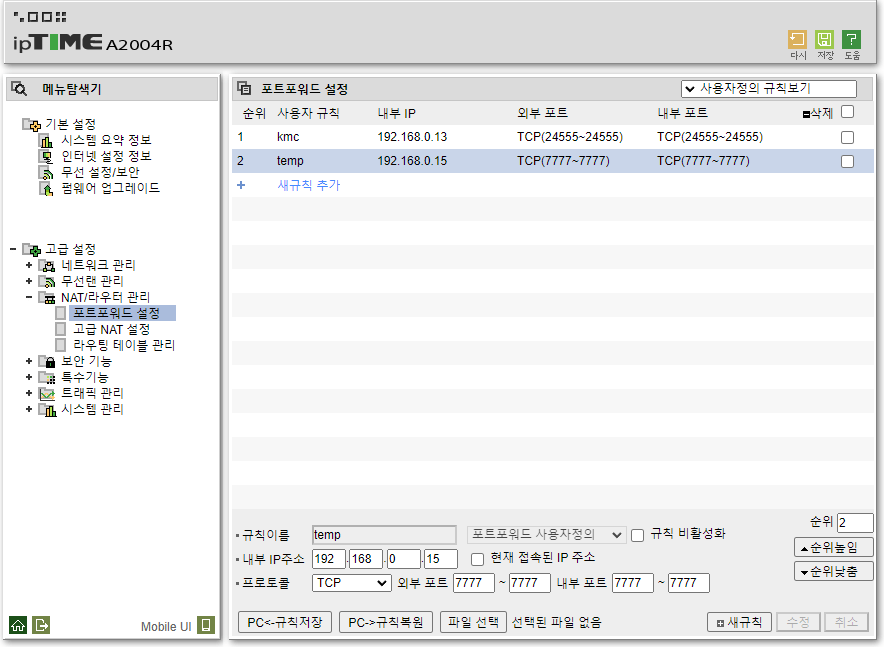The image size is (892, 662).
Task: Open 고급 NAT 설정 menu item
Action: (x=112, y=329)
